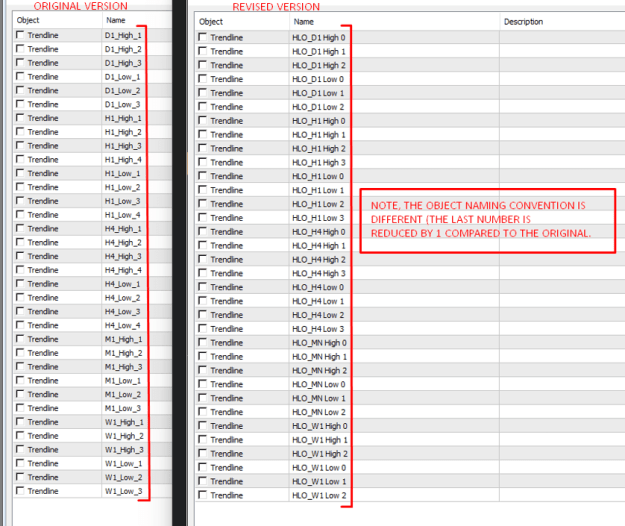Image resolution: width=625 pixels, height=526 pixels.
Task: Tick the HLO_MN High 0 checkbox
Action: click(202, 343)
